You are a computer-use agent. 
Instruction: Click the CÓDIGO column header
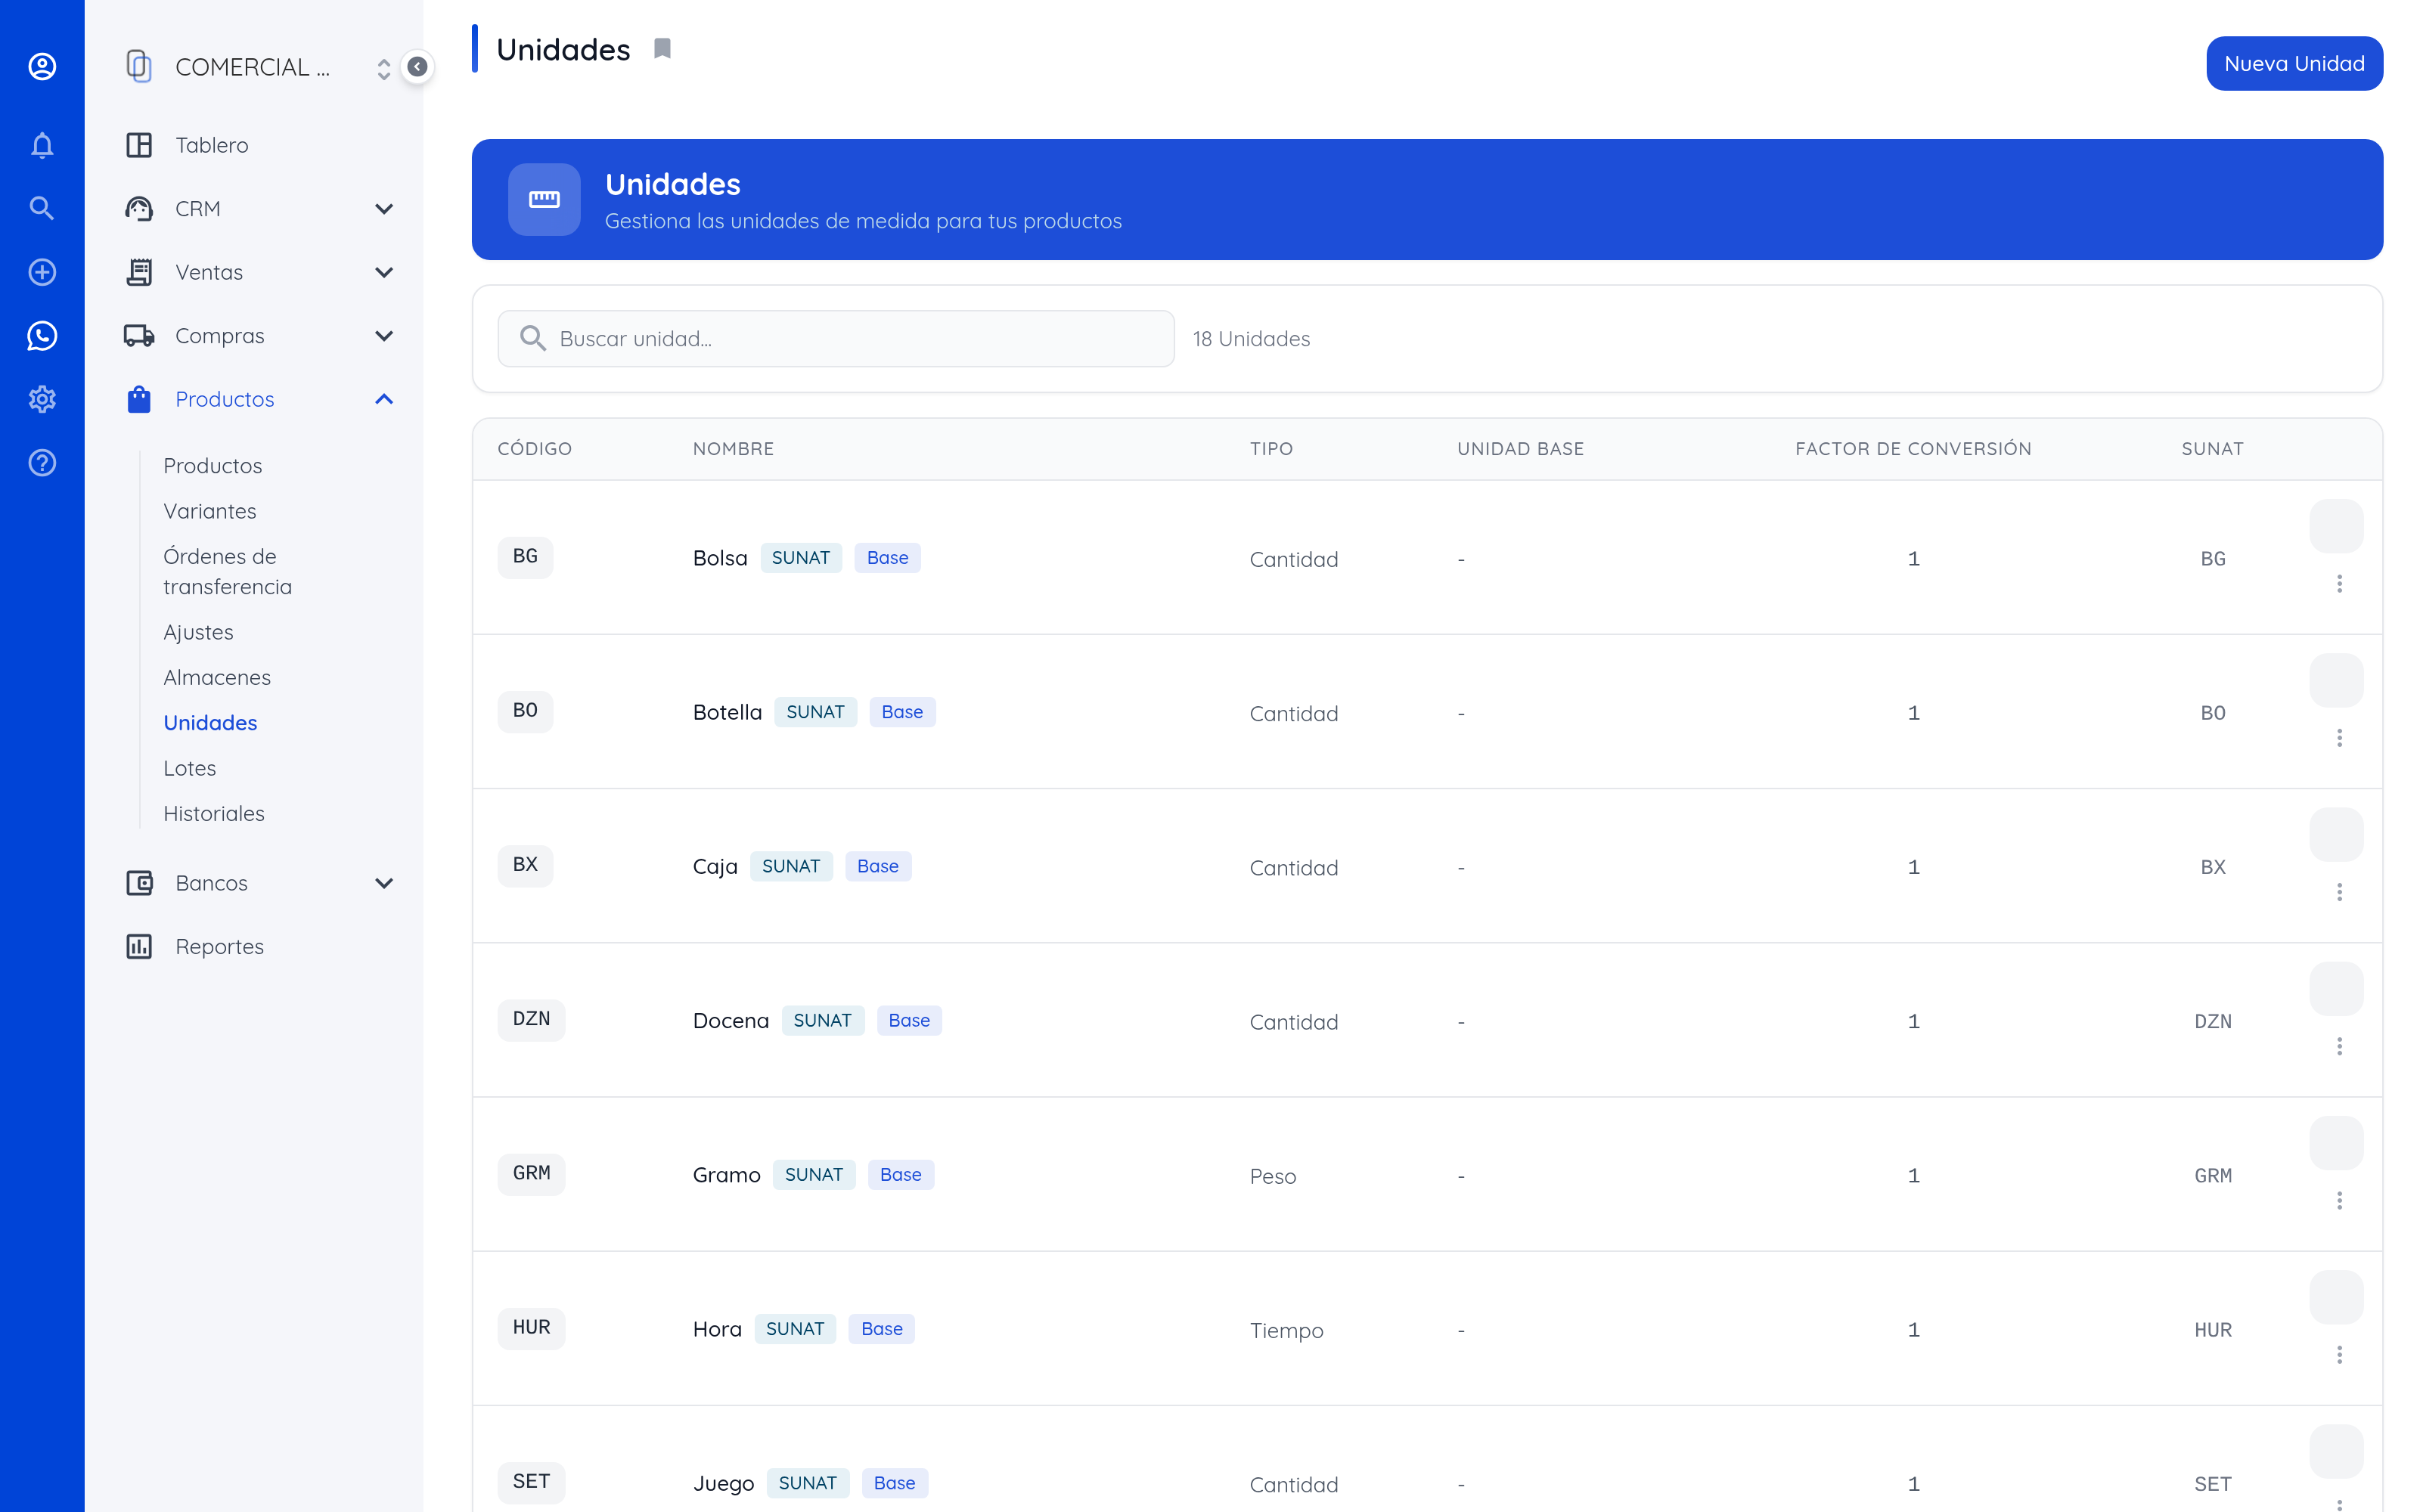pos(535,449)
